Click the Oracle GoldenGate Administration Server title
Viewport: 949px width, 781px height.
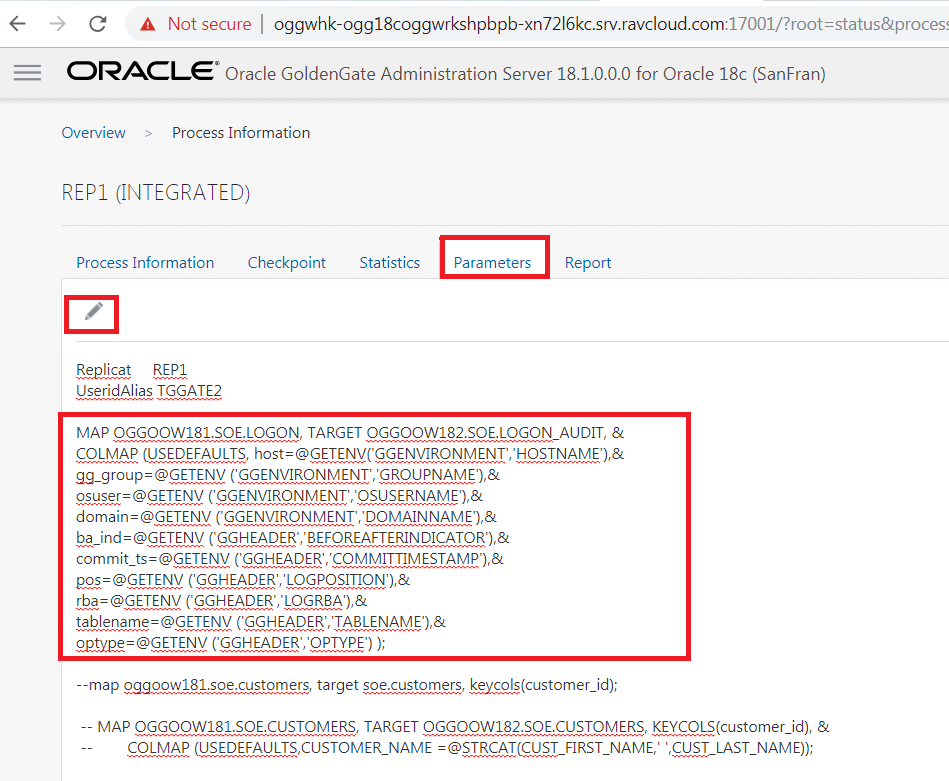tap(525, 74)
